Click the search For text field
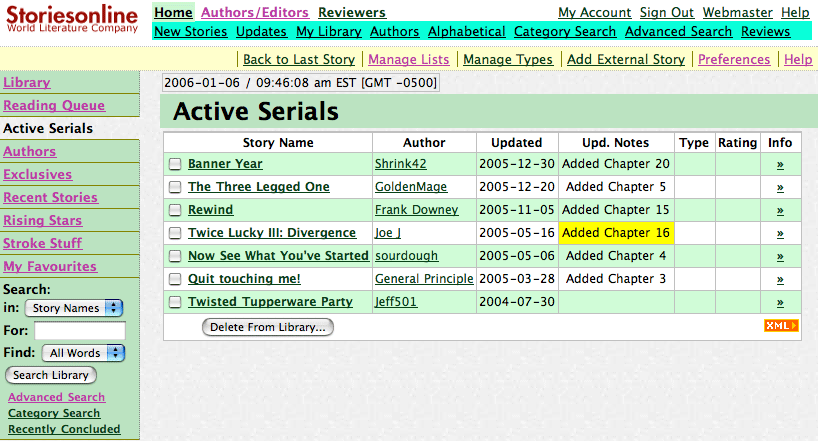This screenshot has height=441, width=818. point(80,330)
